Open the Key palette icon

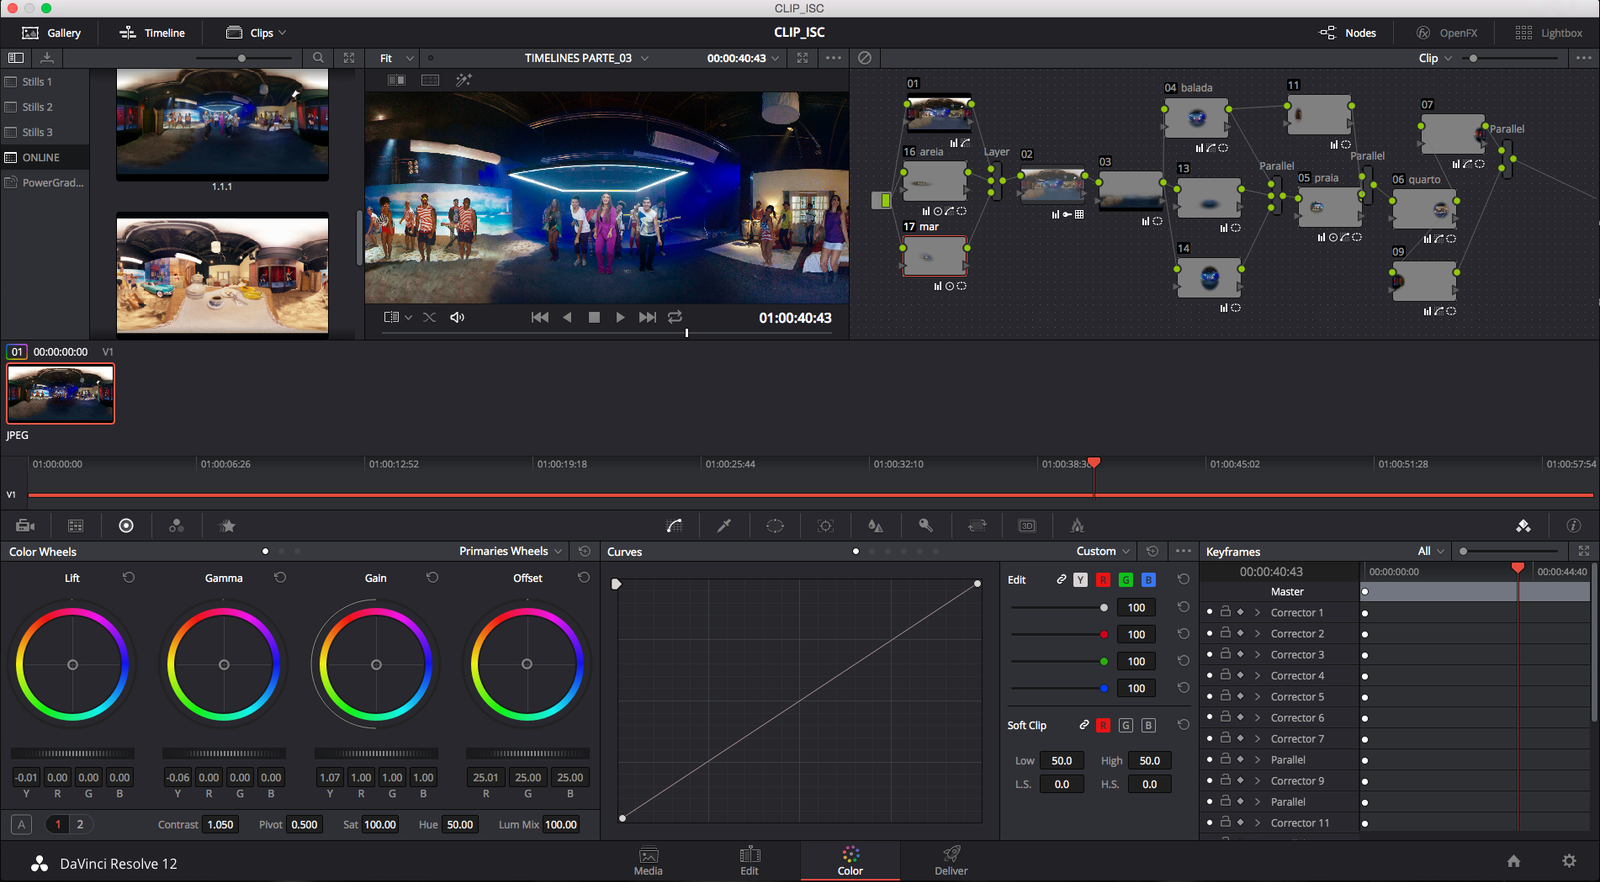click(926, 526)
